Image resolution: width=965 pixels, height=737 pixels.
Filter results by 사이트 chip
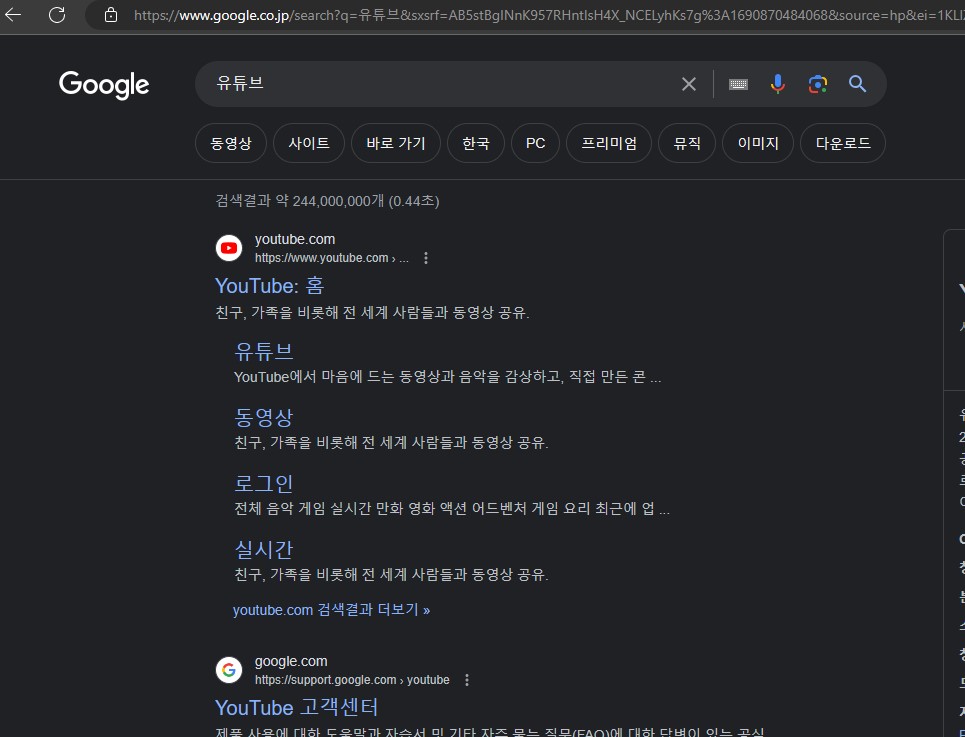pyautogui.click(x=309, y=143)
